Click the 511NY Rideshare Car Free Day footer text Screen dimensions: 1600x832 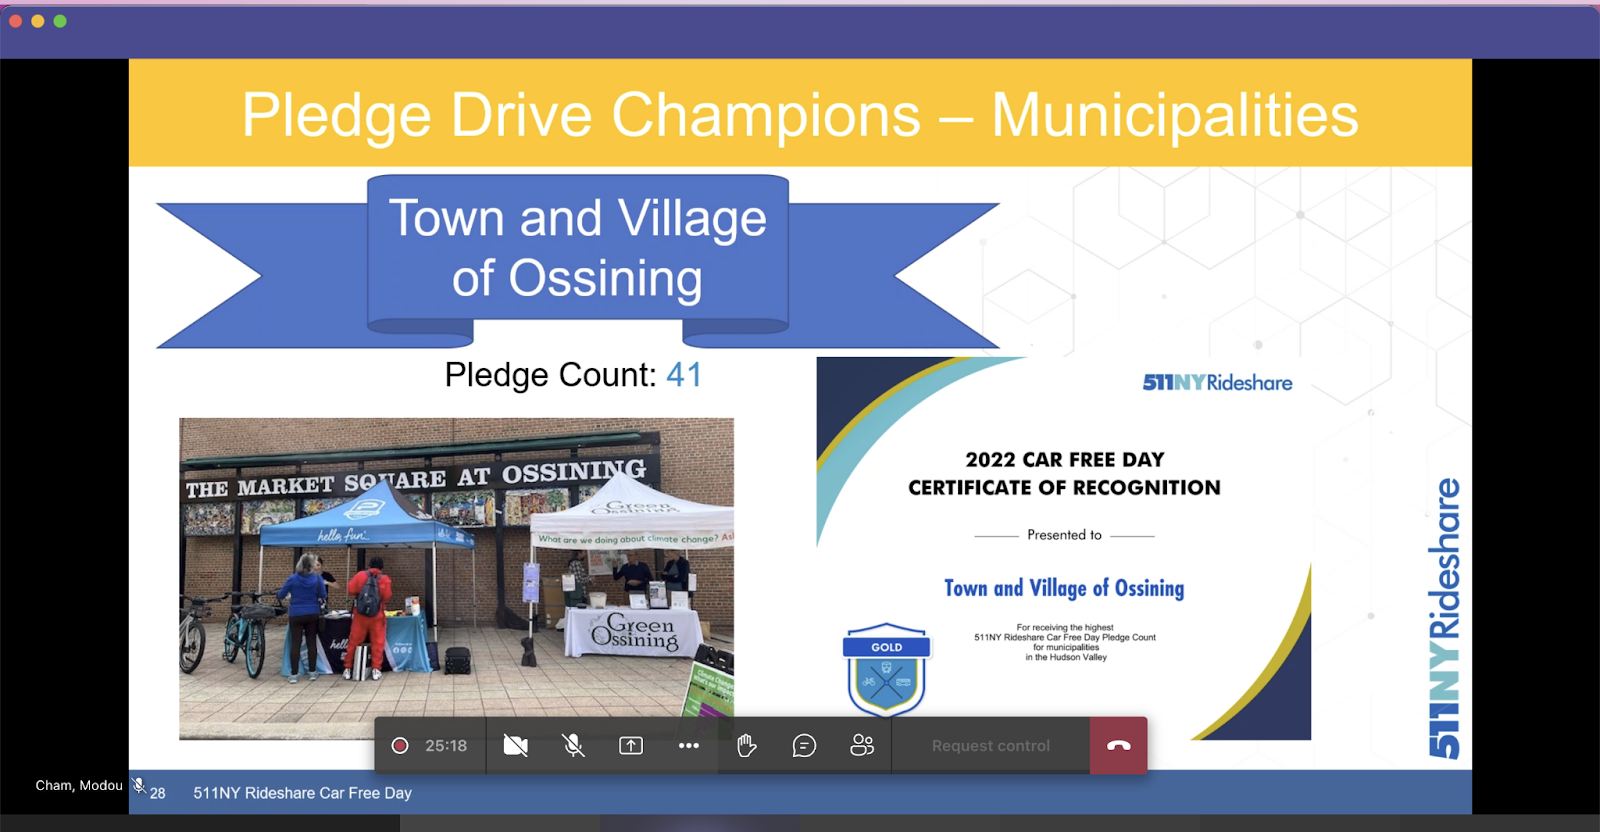tap(302, 793)
